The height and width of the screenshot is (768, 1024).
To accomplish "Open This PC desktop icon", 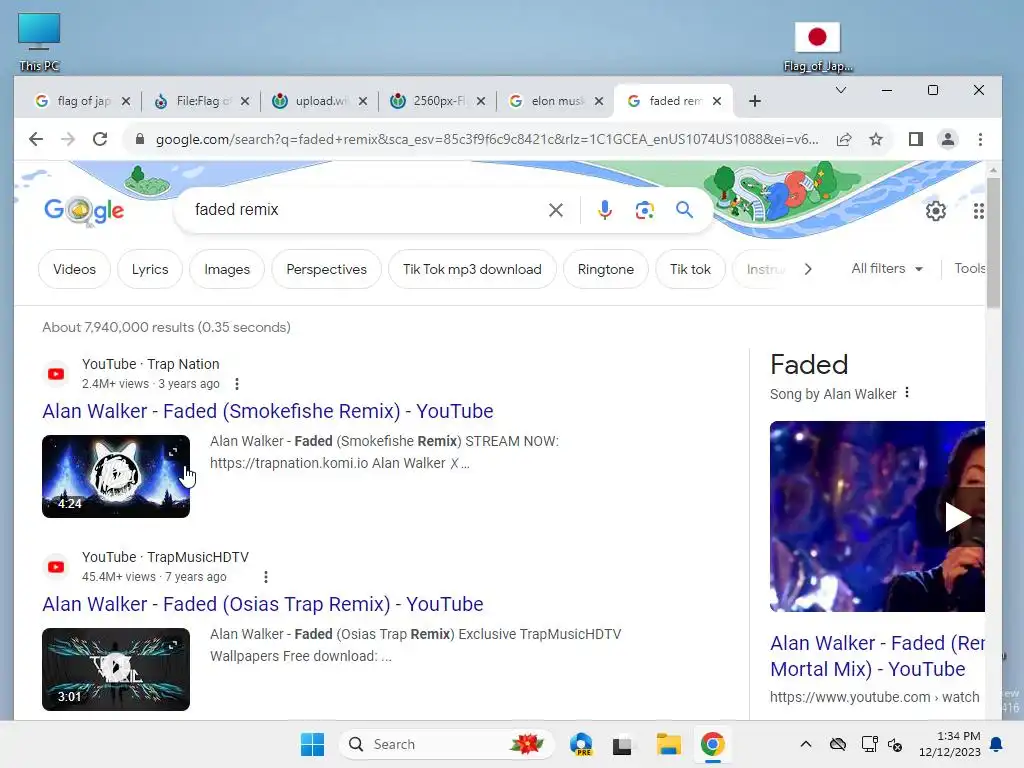I will [x=39, y=42].
